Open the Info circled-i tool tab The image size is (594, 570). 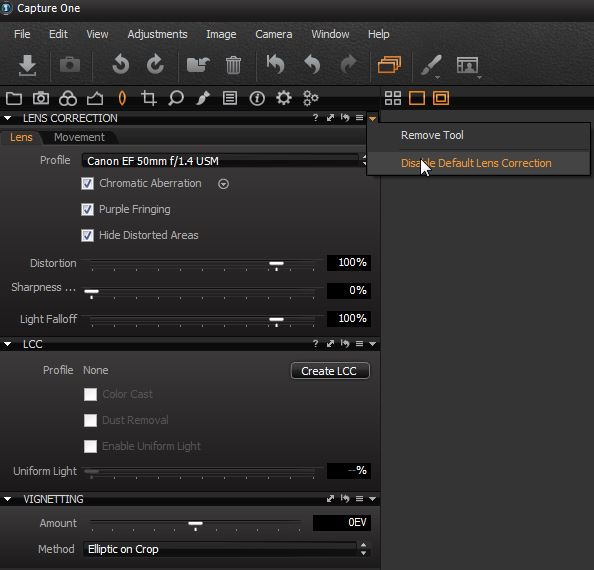[x=257, y=98]
